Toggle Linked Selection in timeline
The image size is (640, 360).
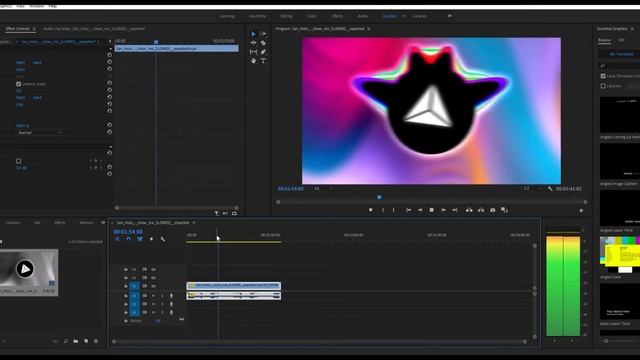[140, 239]
